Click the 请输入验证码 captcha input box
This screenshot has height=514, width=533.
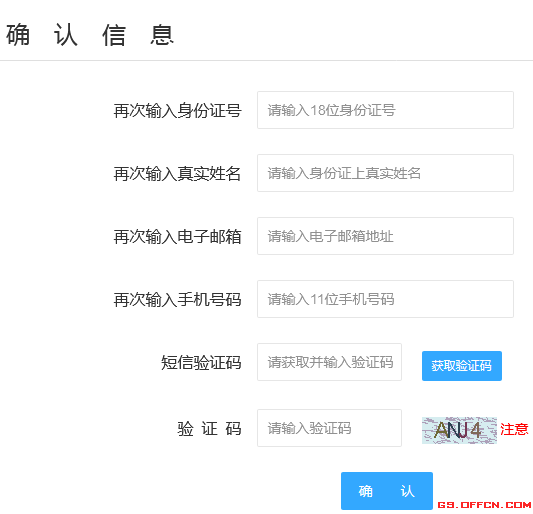(x=329, y=428)
